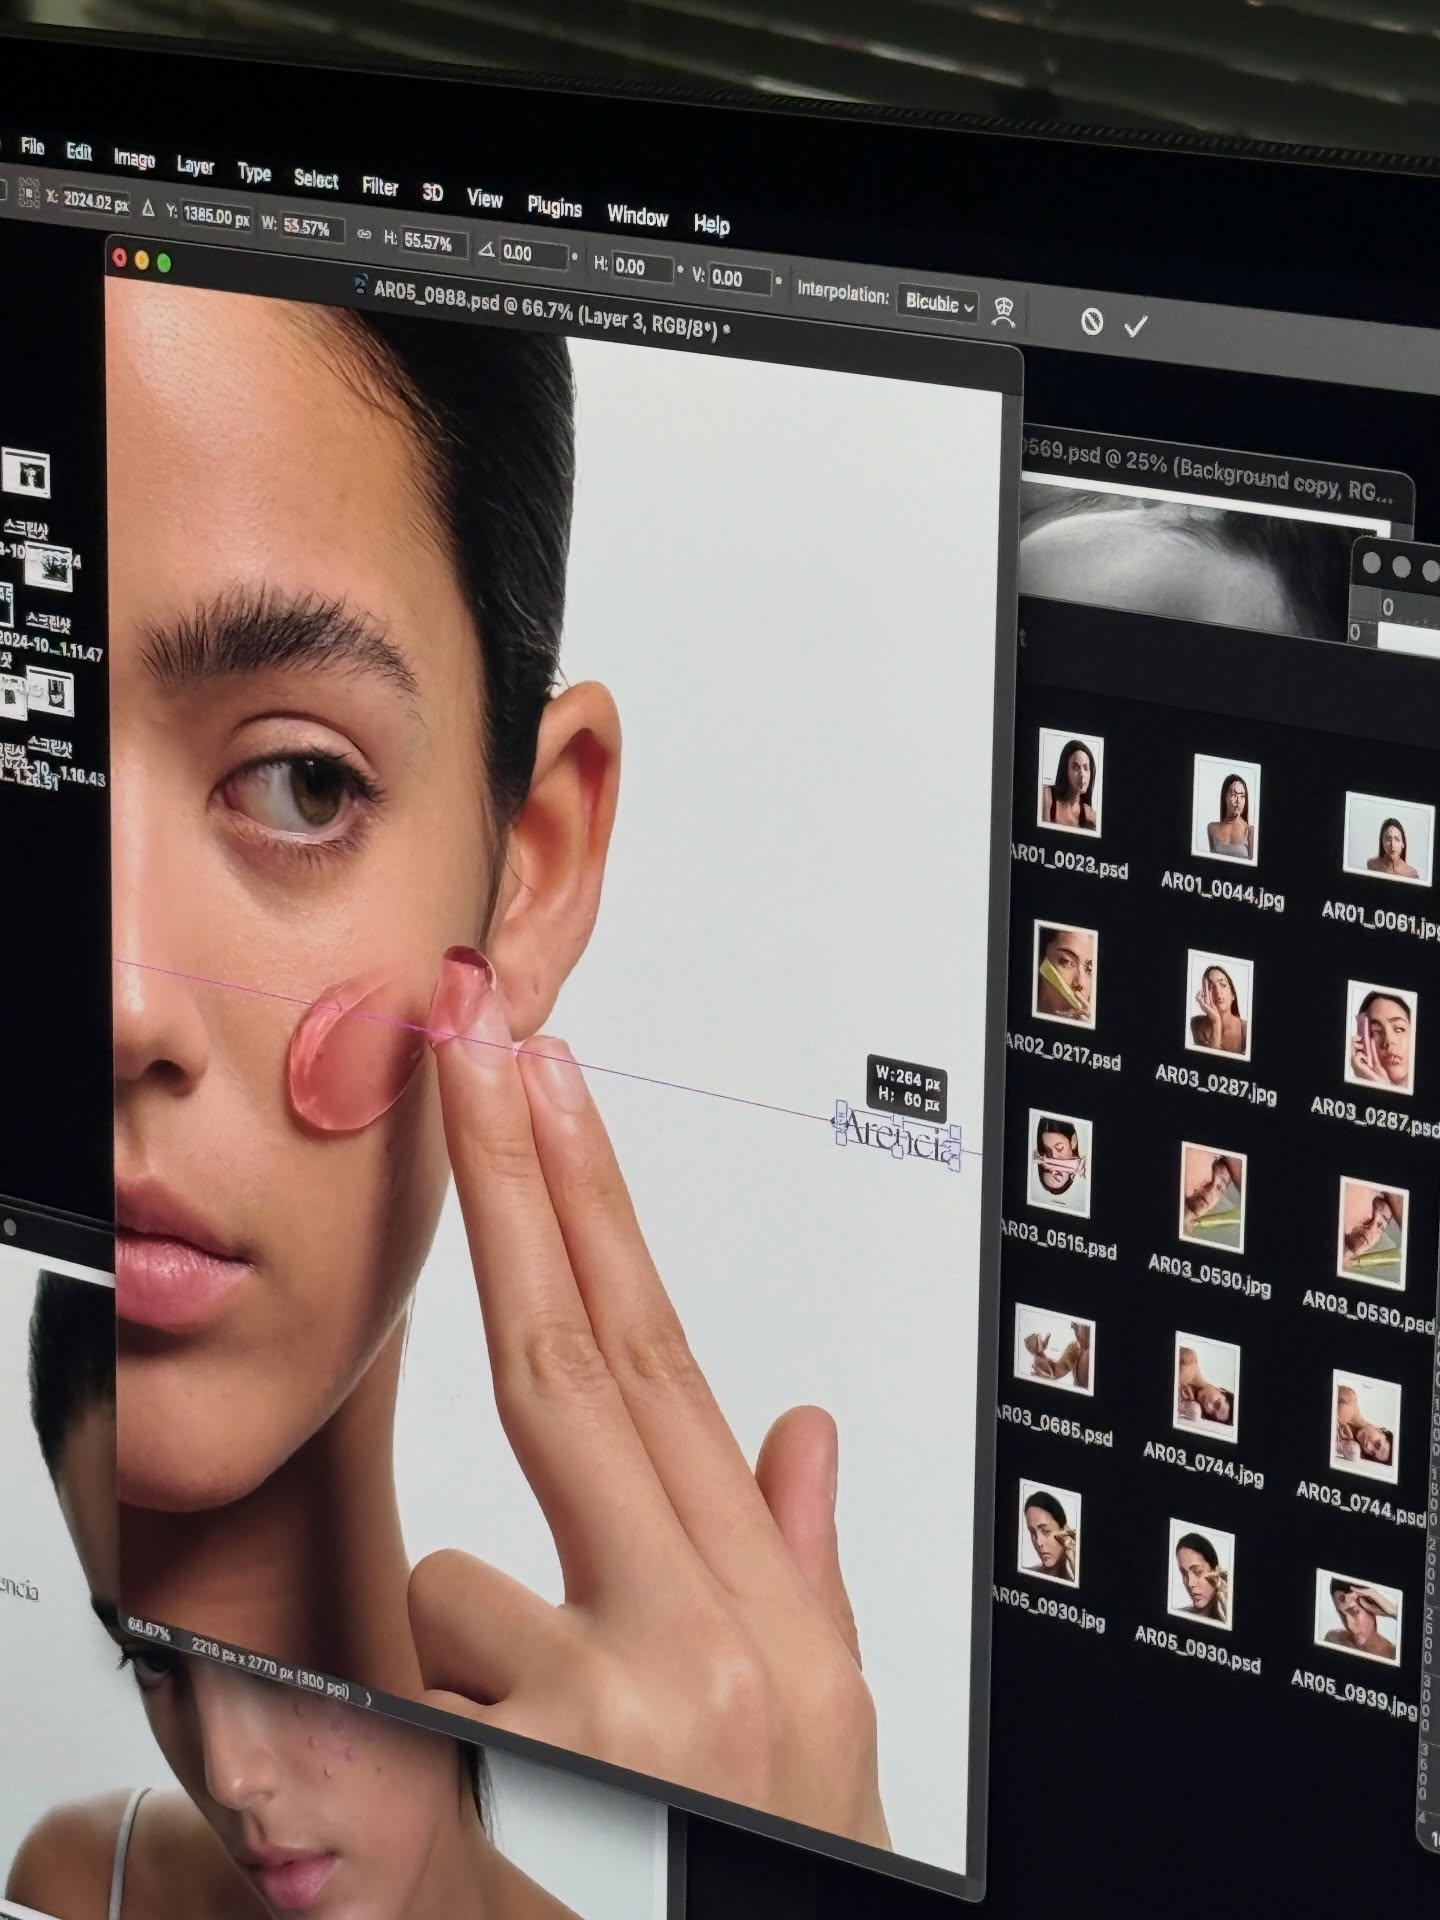Select the AR05_0939.jpg file thumbnail

coord(1359,1615)
